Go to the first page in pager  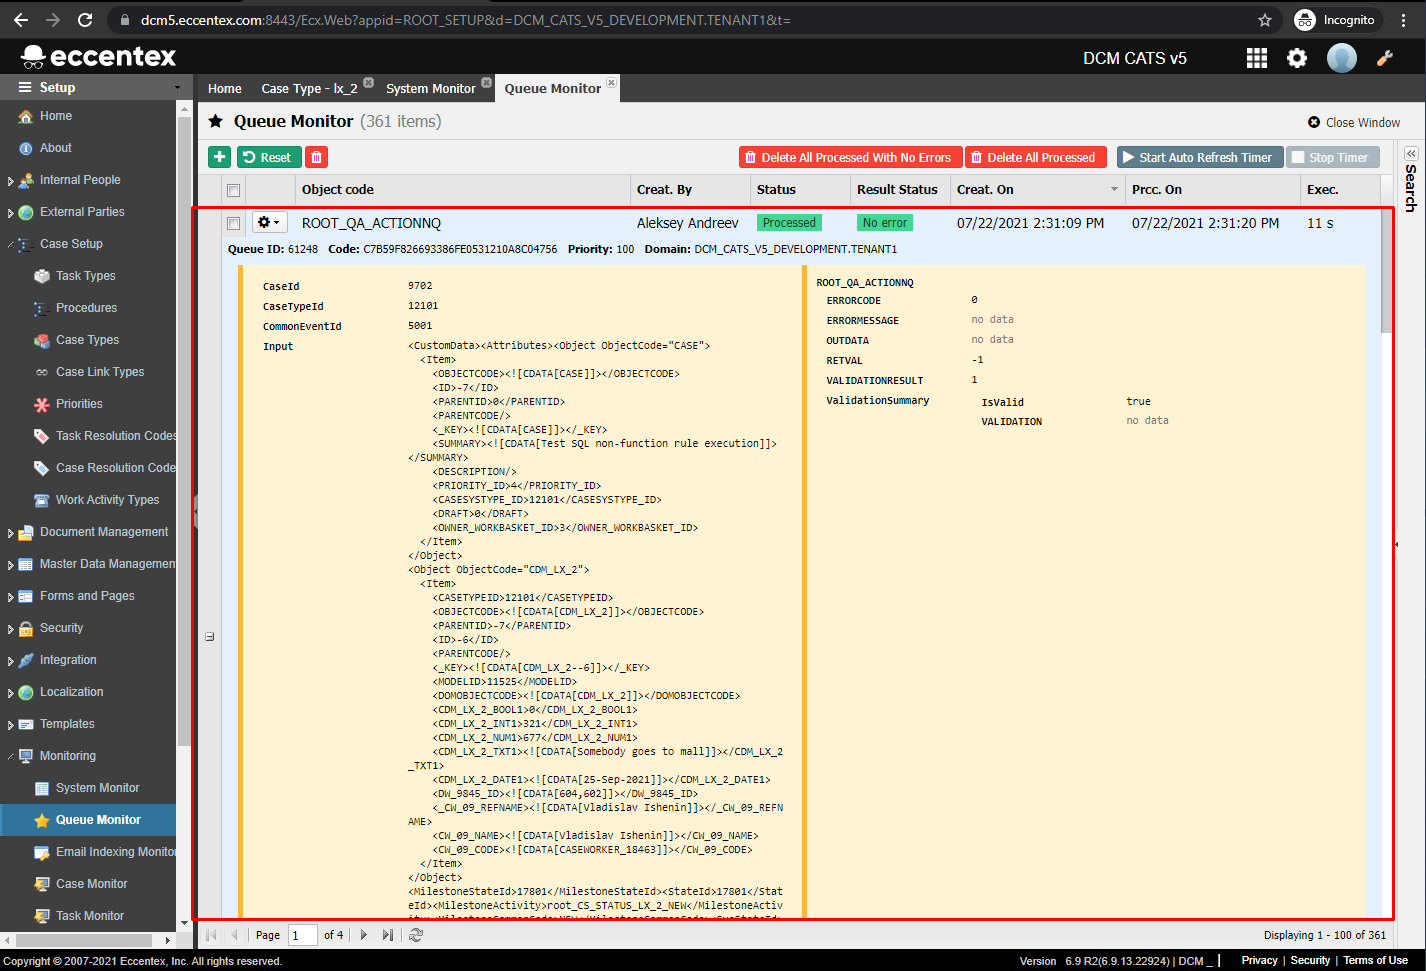[x=211, y=935]
